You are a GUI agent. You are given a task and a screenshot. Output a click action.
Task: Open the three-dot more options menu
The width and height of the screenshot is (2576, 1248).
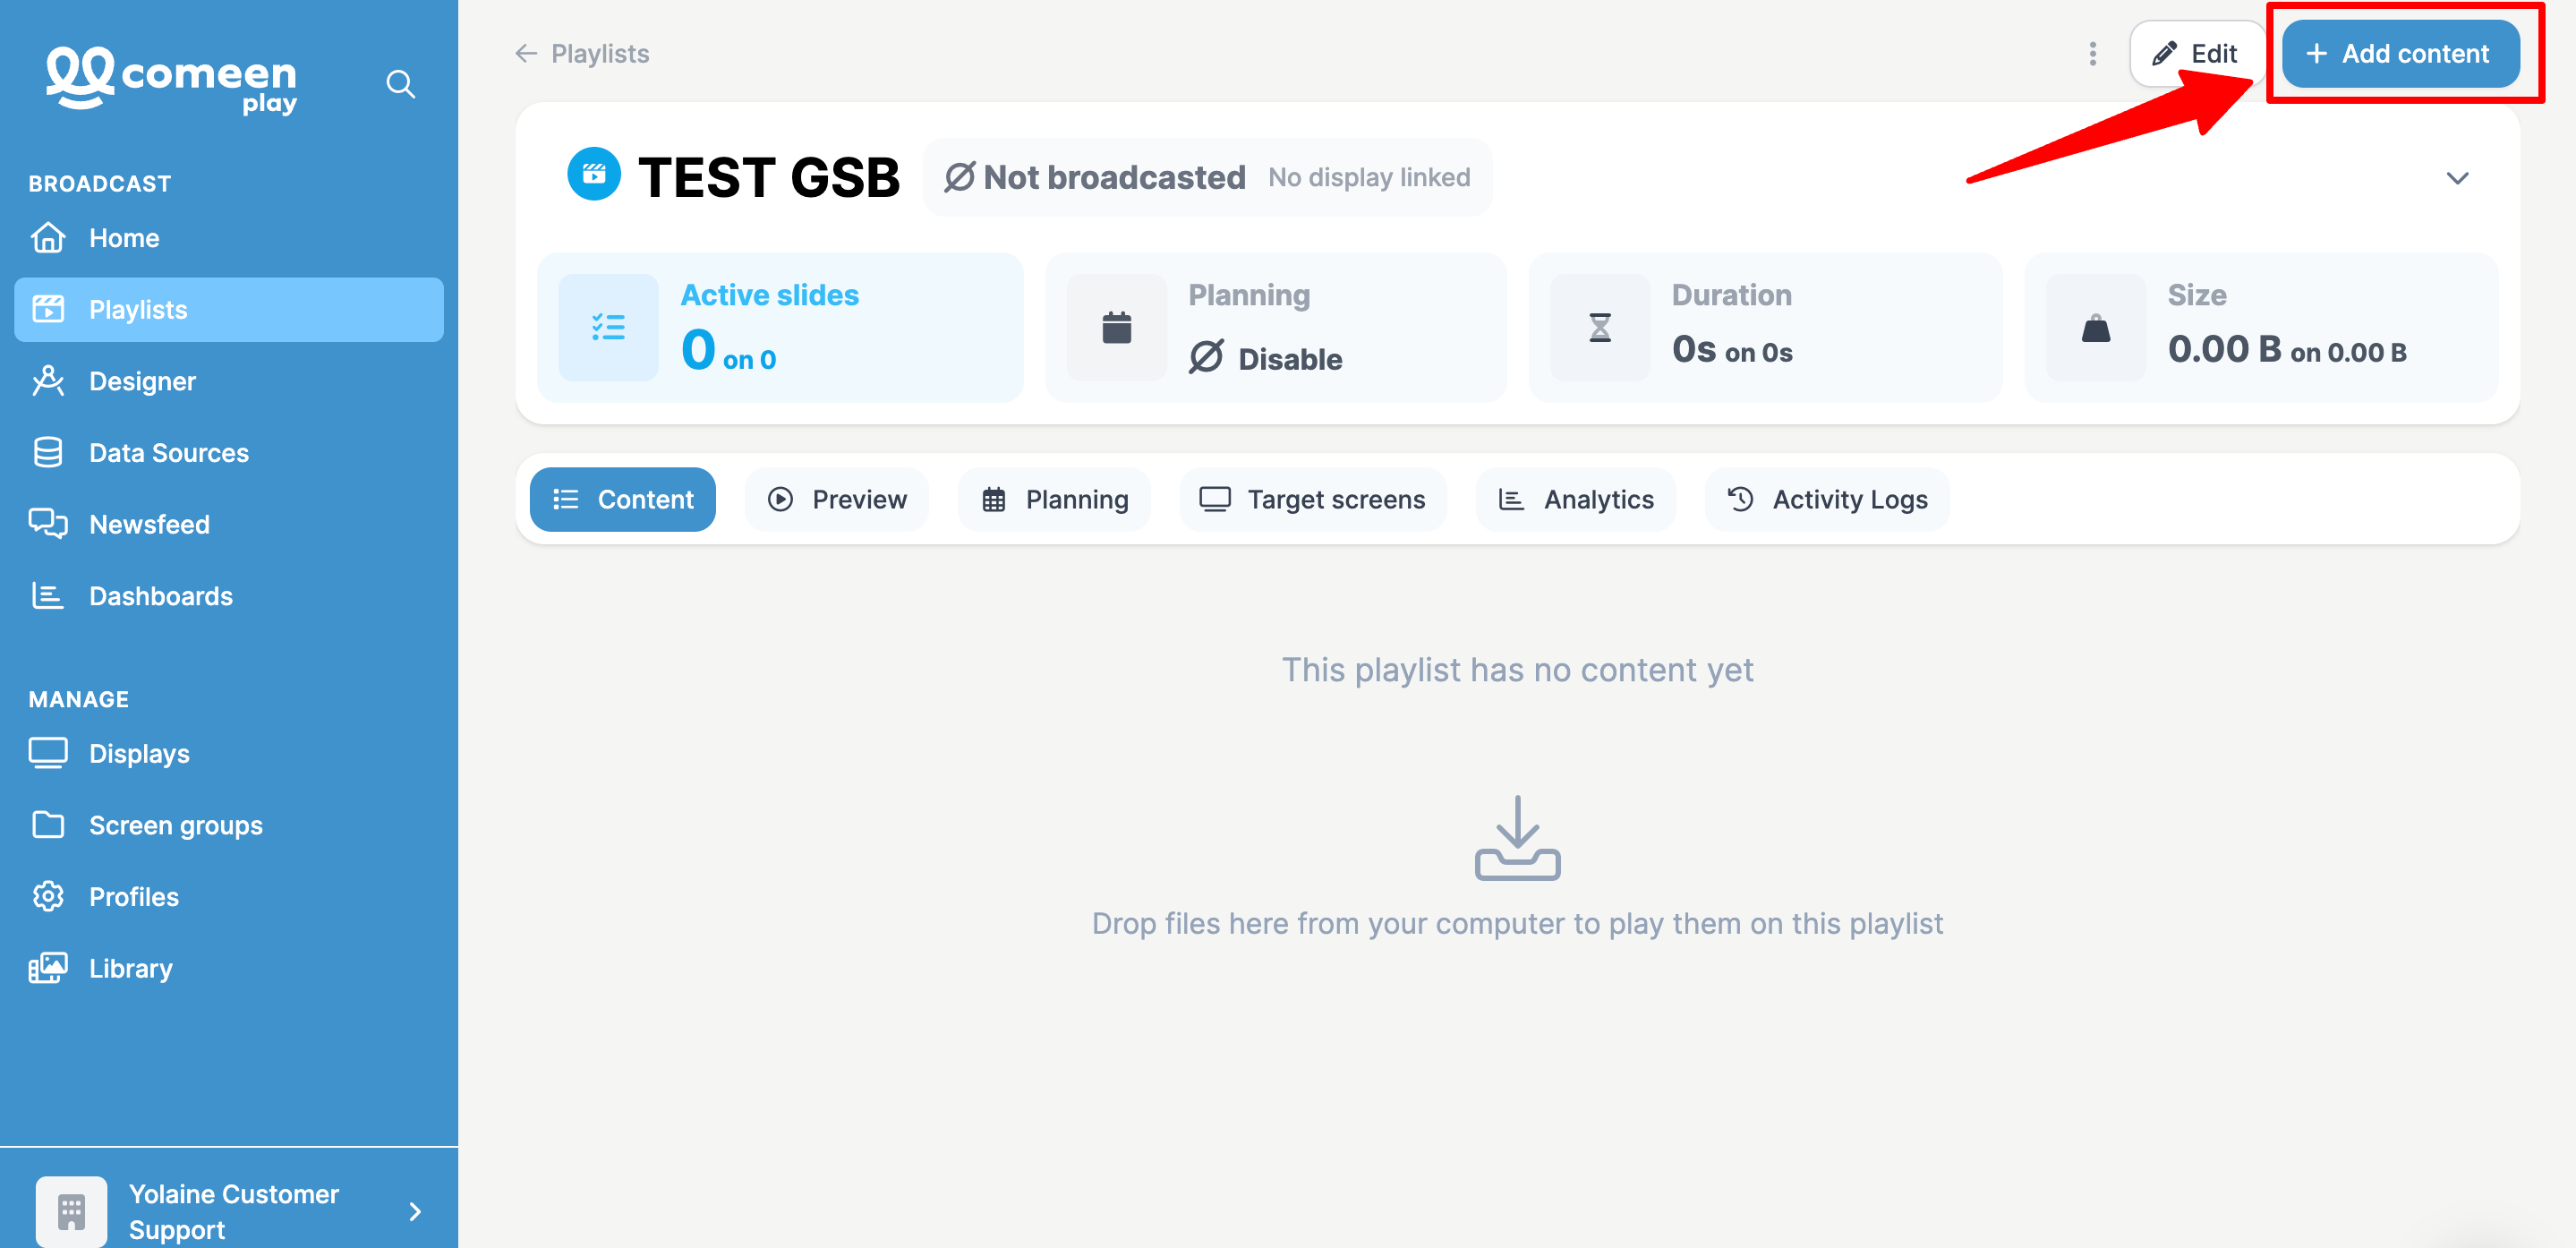click(2092, 54)
